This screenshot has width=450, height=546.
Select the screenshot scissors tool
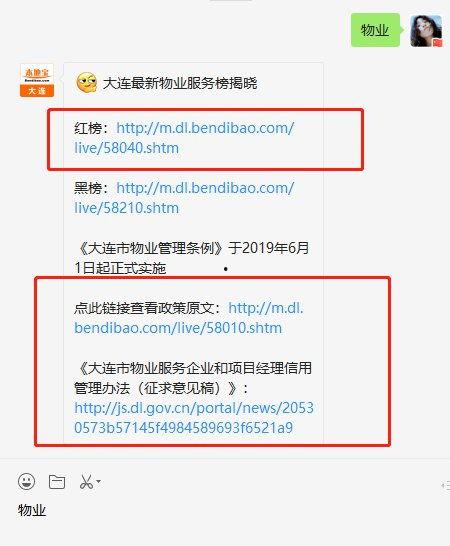86,482
